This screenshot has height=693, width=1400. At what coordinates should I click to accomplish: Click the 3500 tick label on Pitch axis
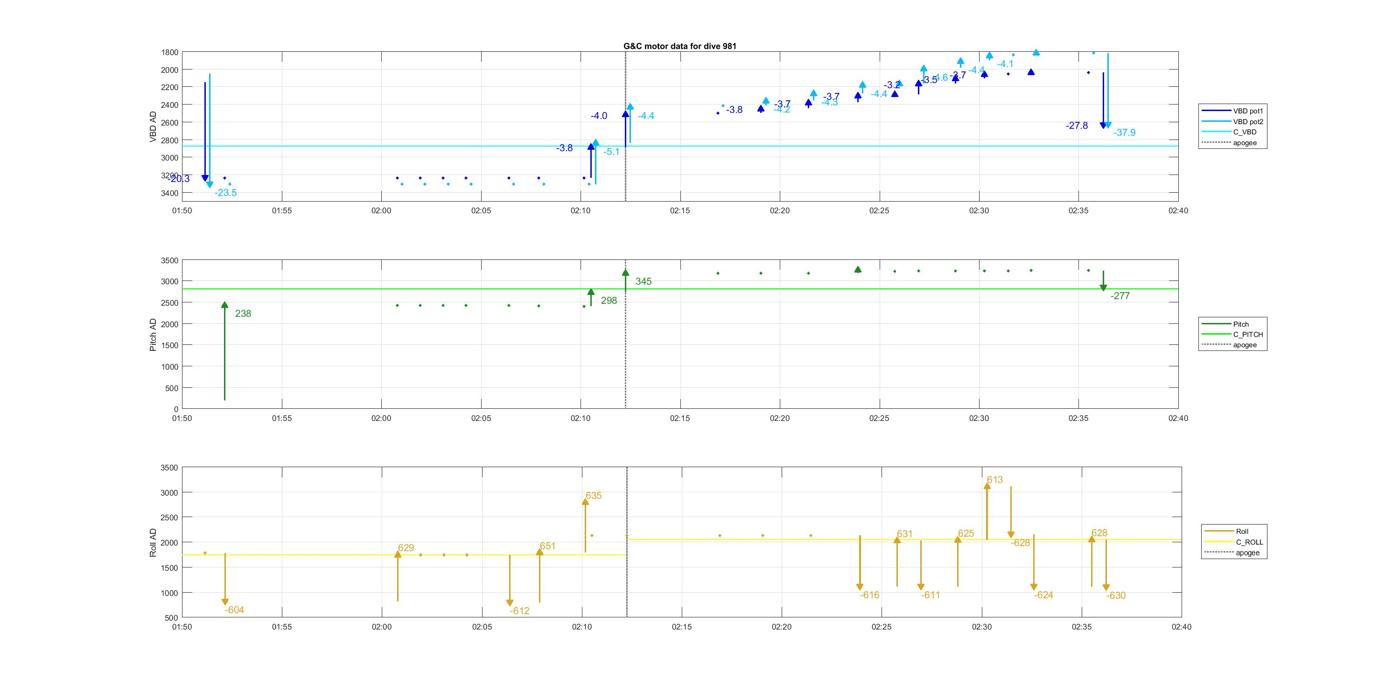[x=169, y=260]
